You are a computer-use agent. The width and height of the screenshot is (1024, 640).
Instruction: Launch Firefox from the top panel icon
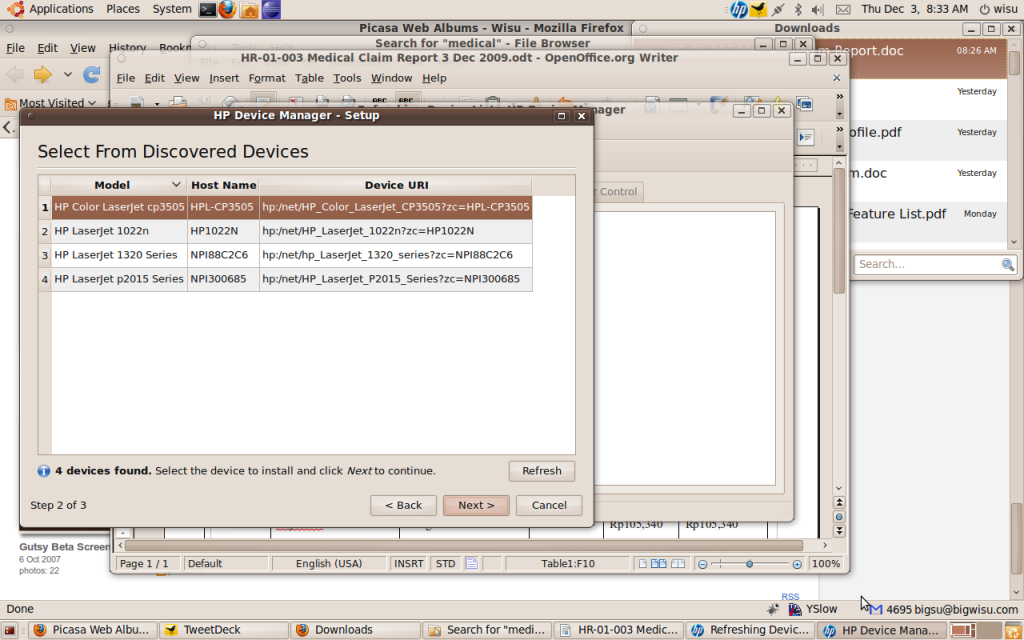(227, 9)
